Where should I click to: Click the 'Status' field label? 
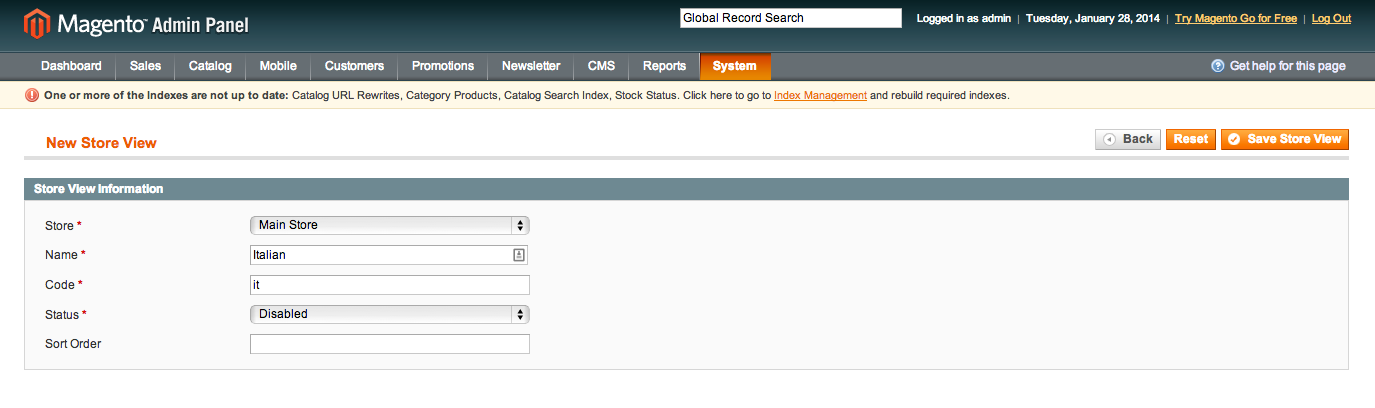click(65, 314)
